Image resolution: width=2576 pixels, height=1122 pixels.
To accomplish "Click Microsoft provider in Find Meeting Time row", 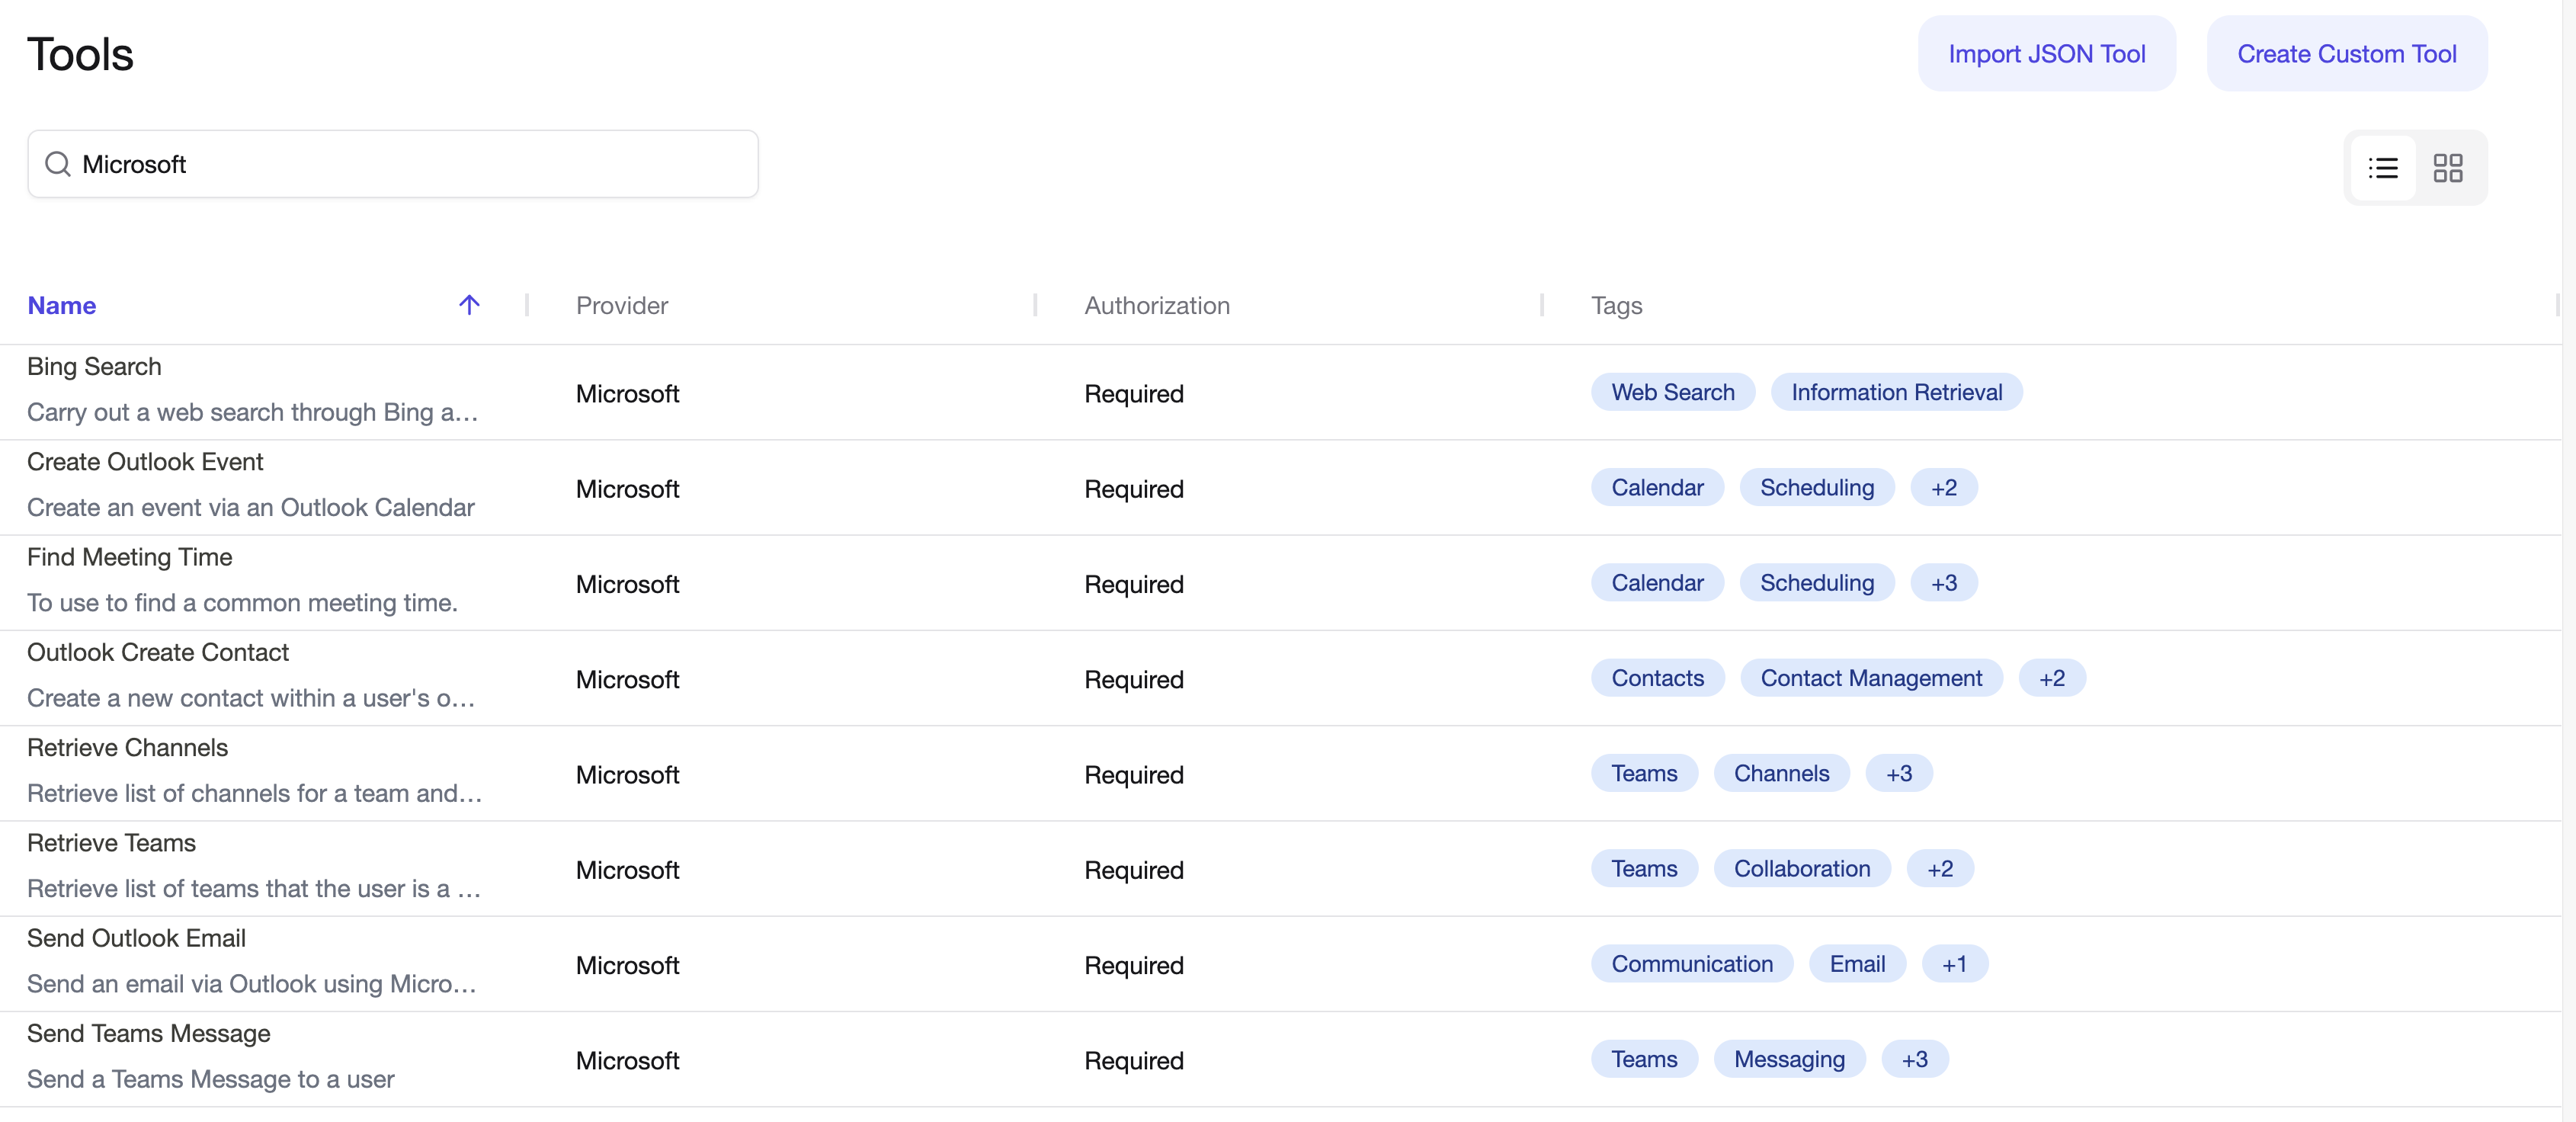I will (x=627, y=584).
